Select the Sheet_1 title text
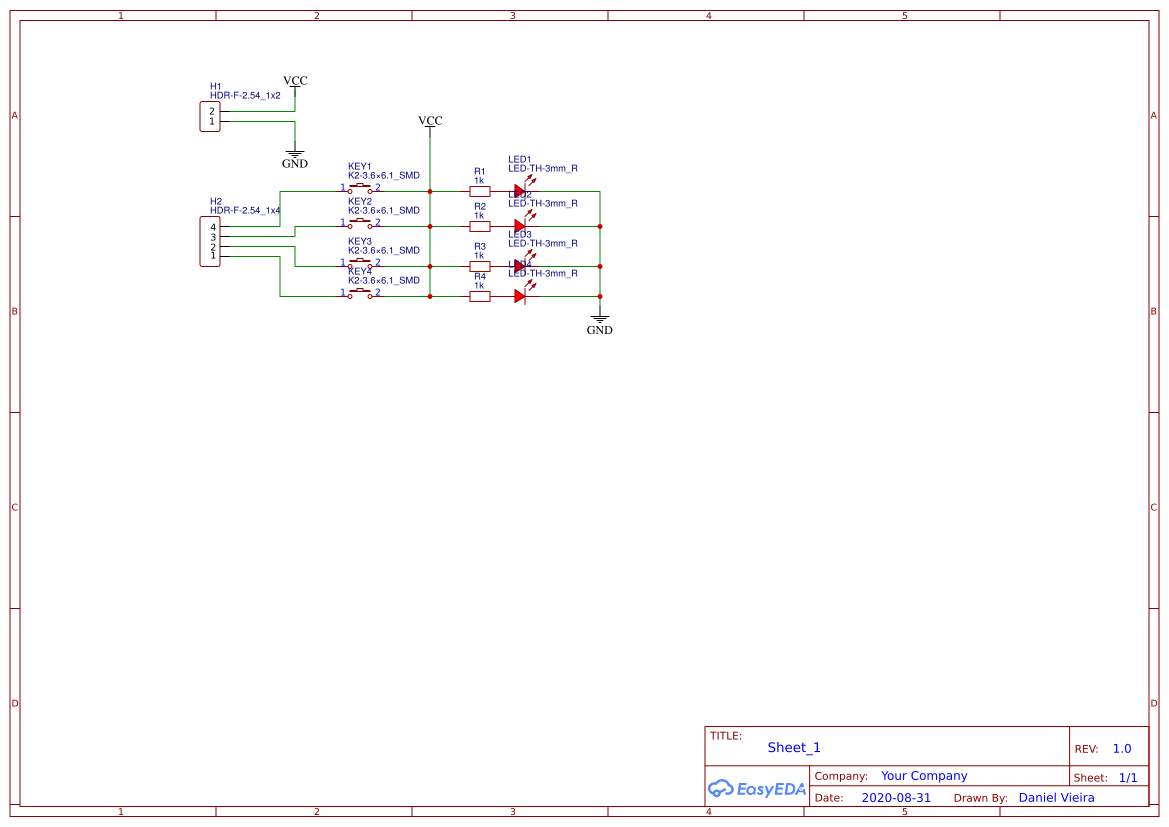This screenshot has width=1169, height=827. click(794, 747)
